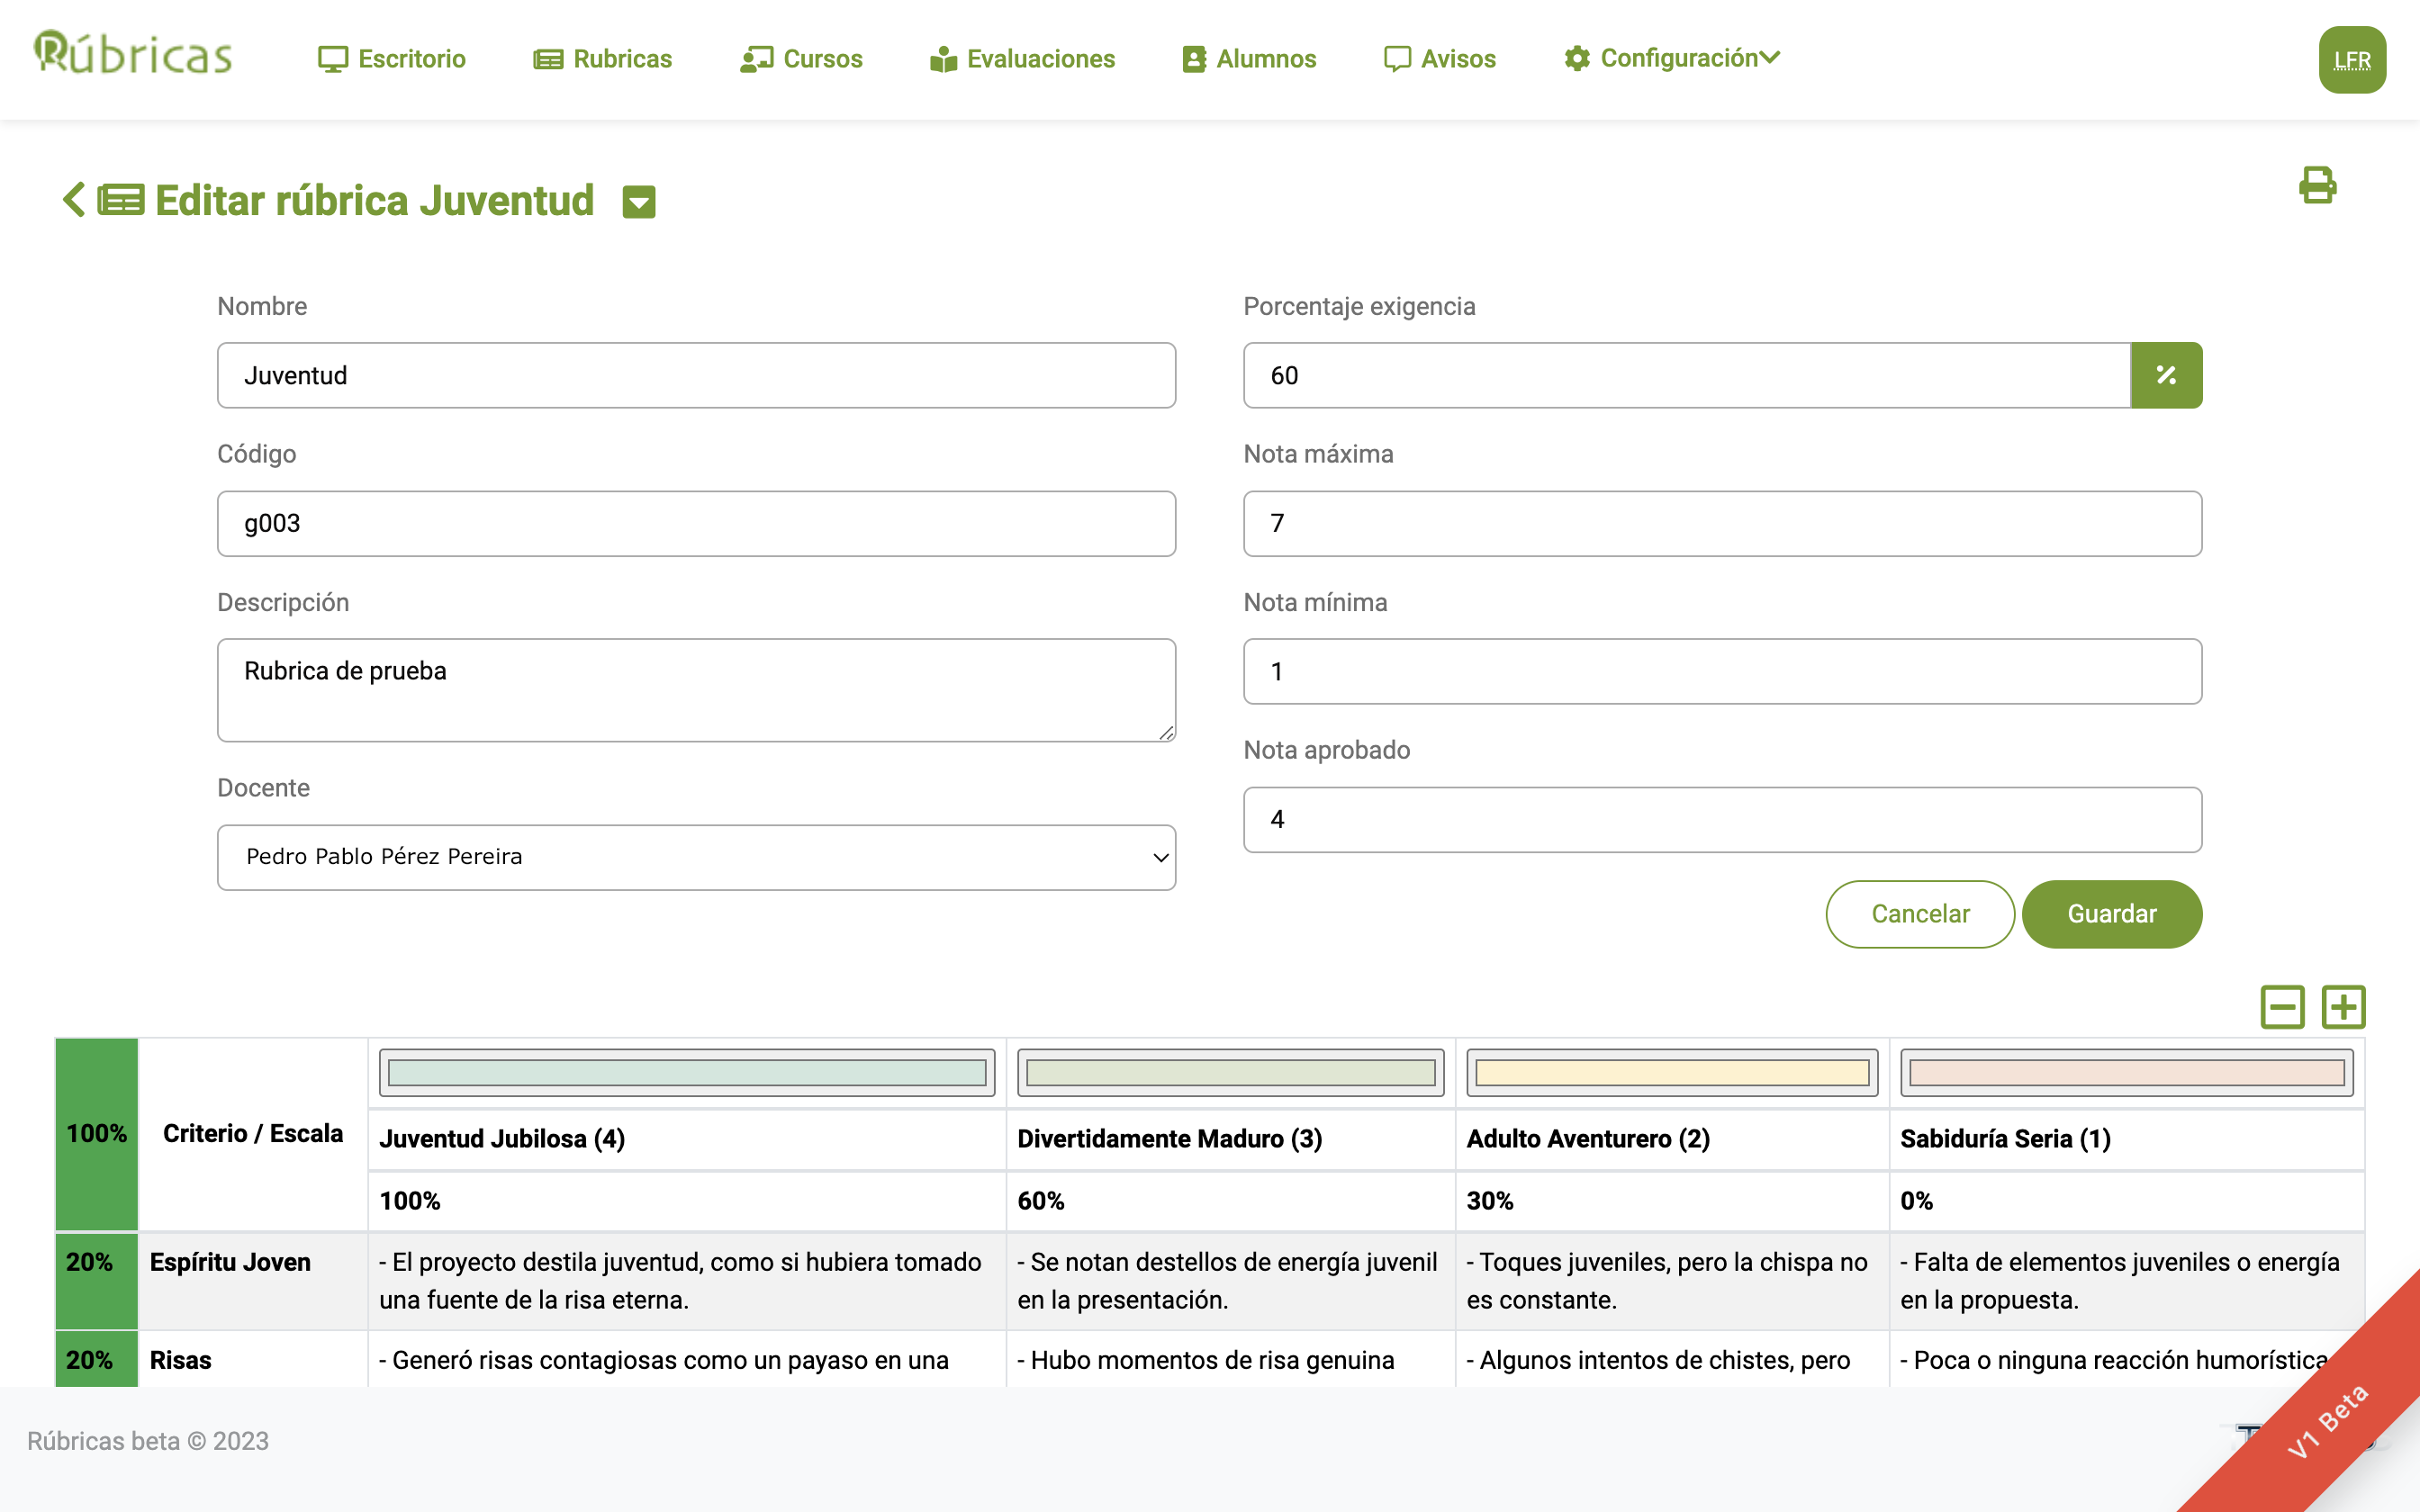Viewport: 2420px width, 1512px height.
Task: Open Alumnos in the navigation bar
Action: pos(1249,59)
